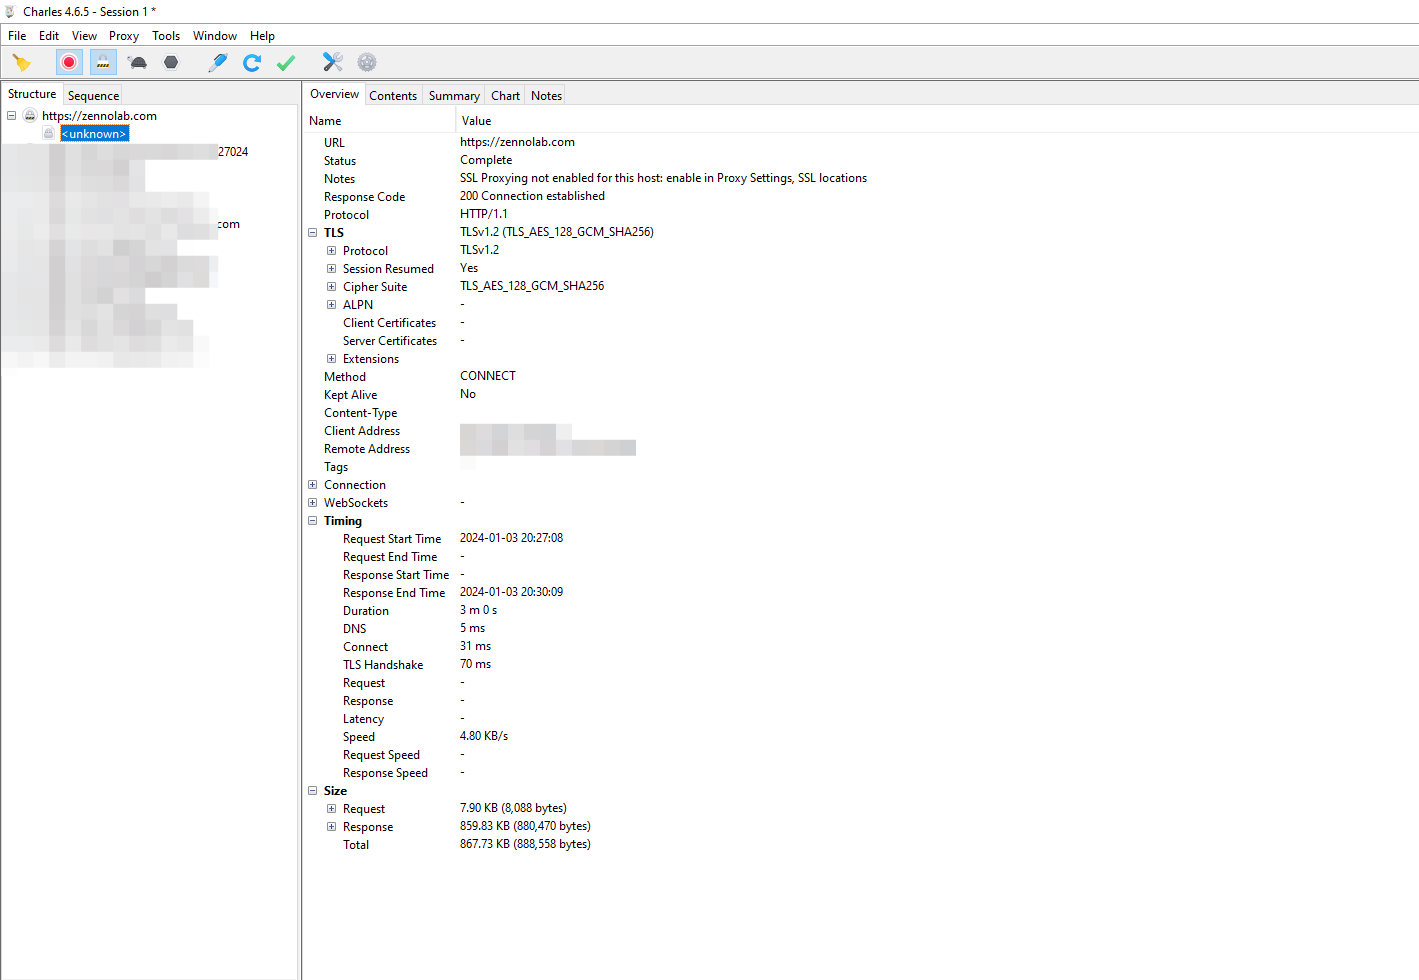Click the Repeat request icon
Screen dimensions: 1419x980
(252, 63)
